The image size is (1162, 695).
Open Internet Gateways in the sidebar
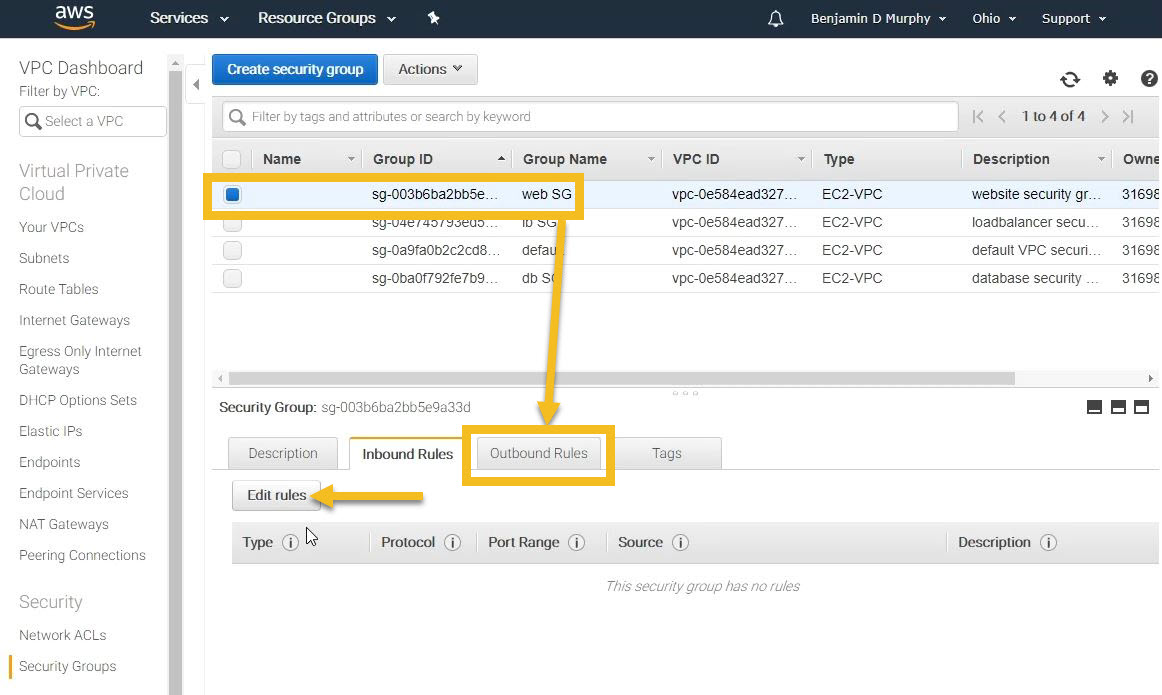(74, 321)
